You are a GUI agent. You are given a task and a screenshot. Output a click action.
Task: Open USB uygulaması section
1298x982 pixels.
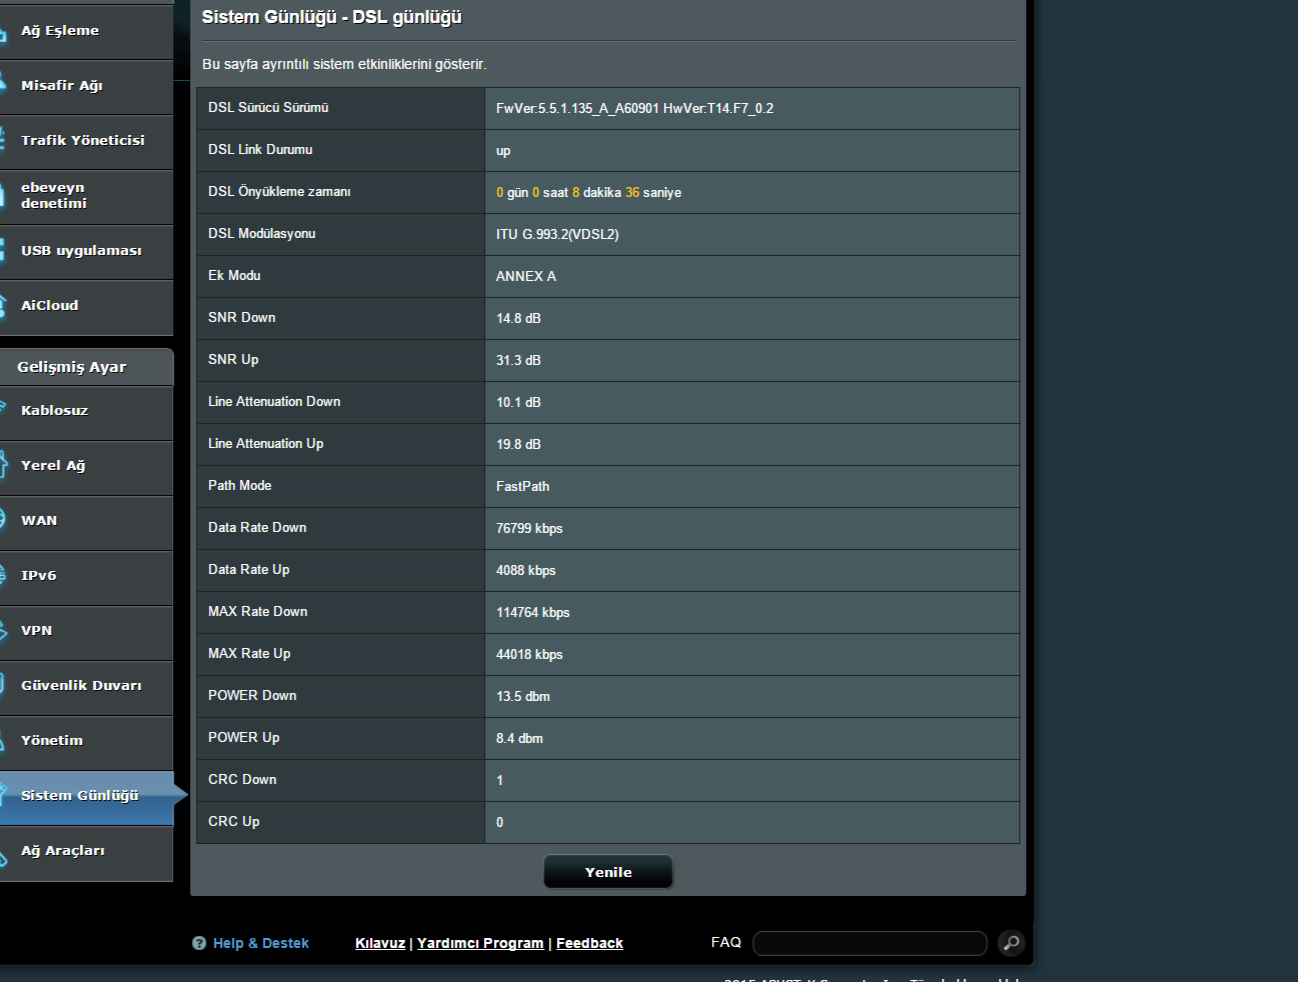(81, 251)
